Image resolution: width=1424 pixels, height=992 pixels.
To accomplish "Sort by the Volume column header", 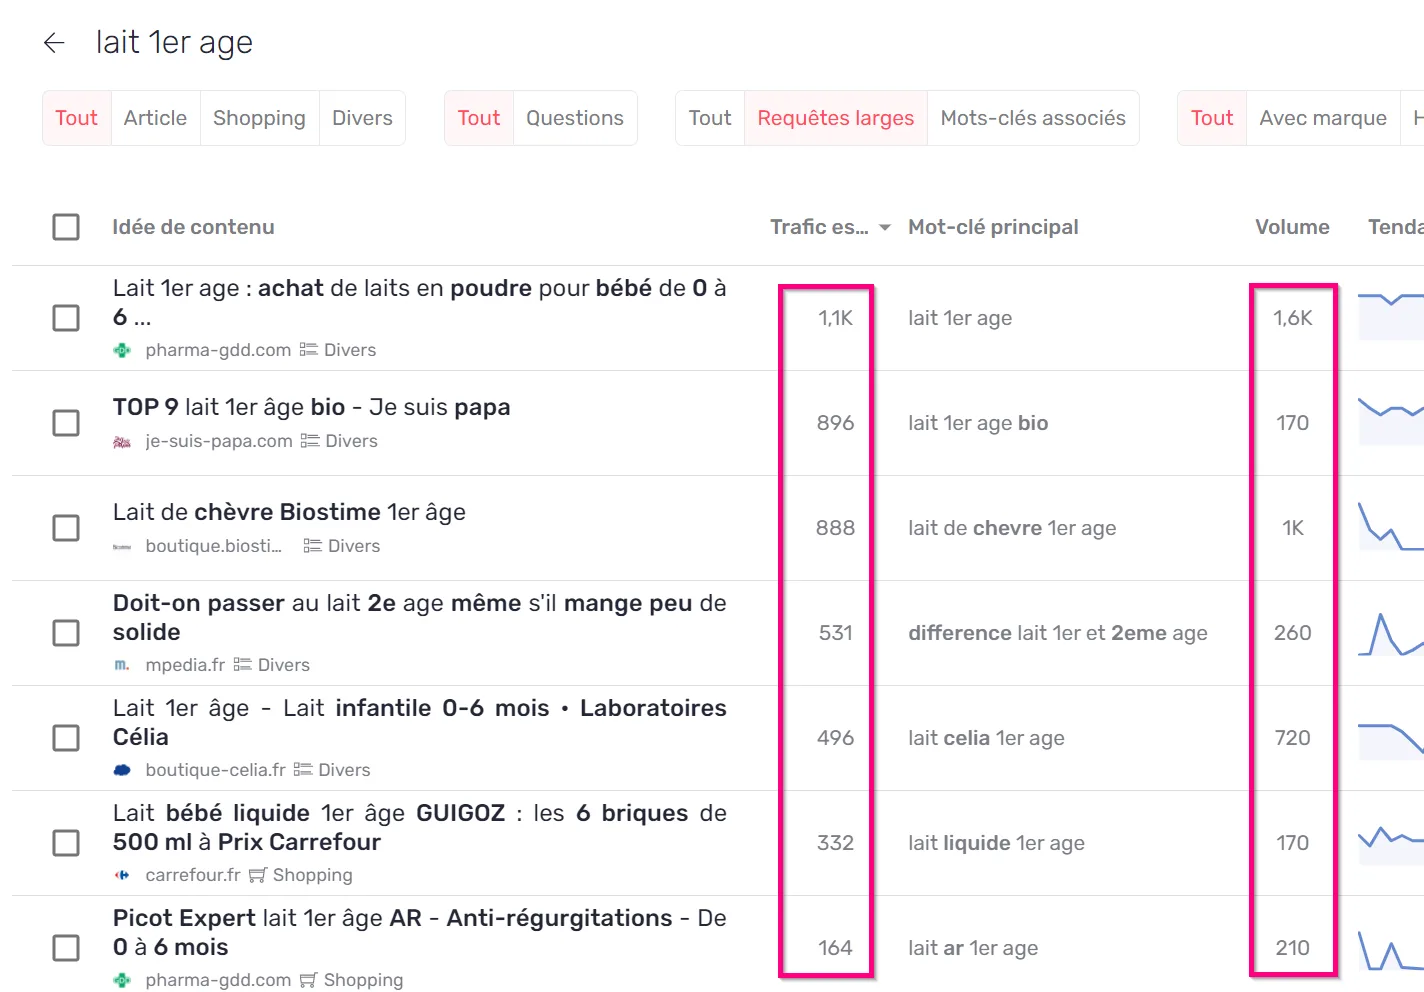I will 1292,227.
